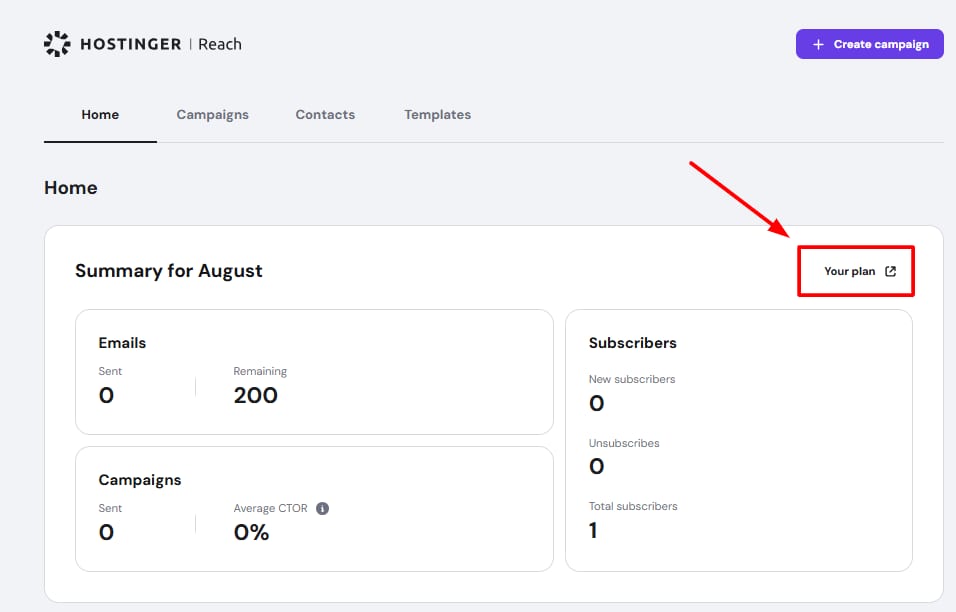The width and height of the screenshot is (956, 612).
Task: Open the Home tab
Action: (100, 115)
